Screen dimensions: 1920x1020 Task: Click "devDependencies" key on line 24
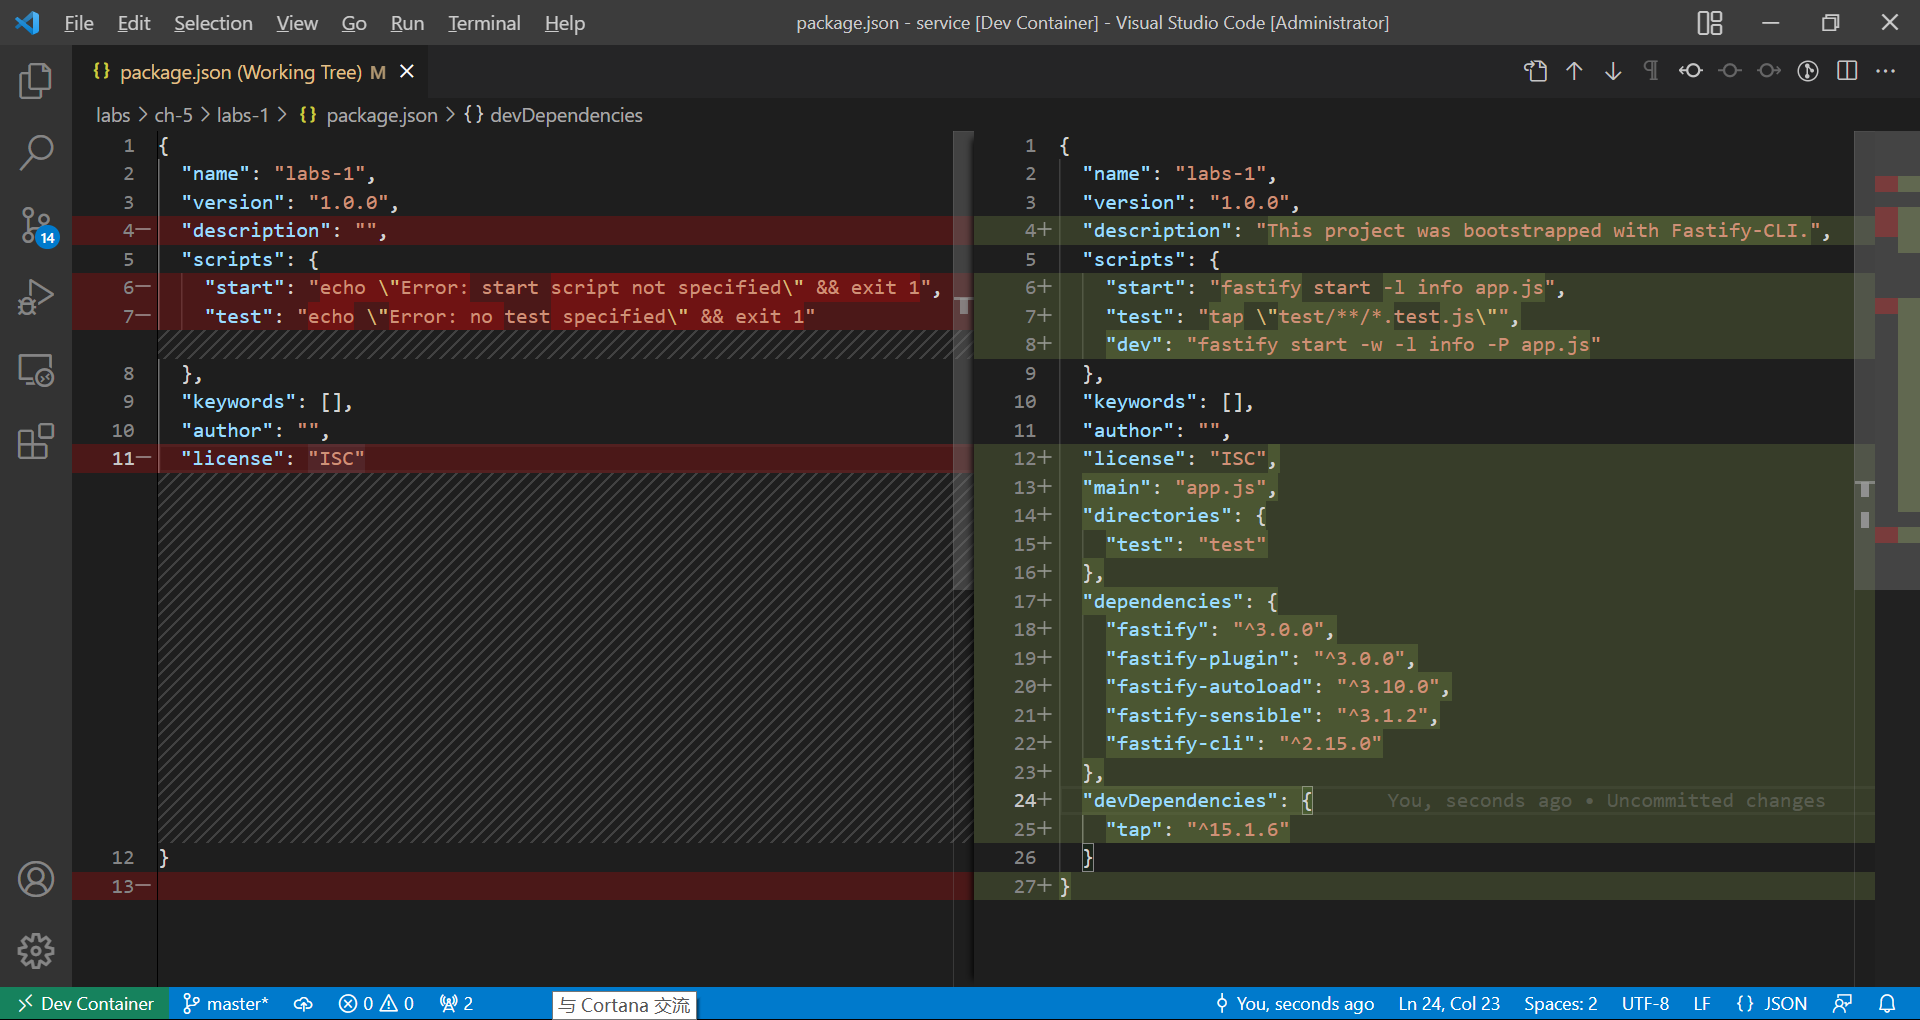click(1180, 801)
